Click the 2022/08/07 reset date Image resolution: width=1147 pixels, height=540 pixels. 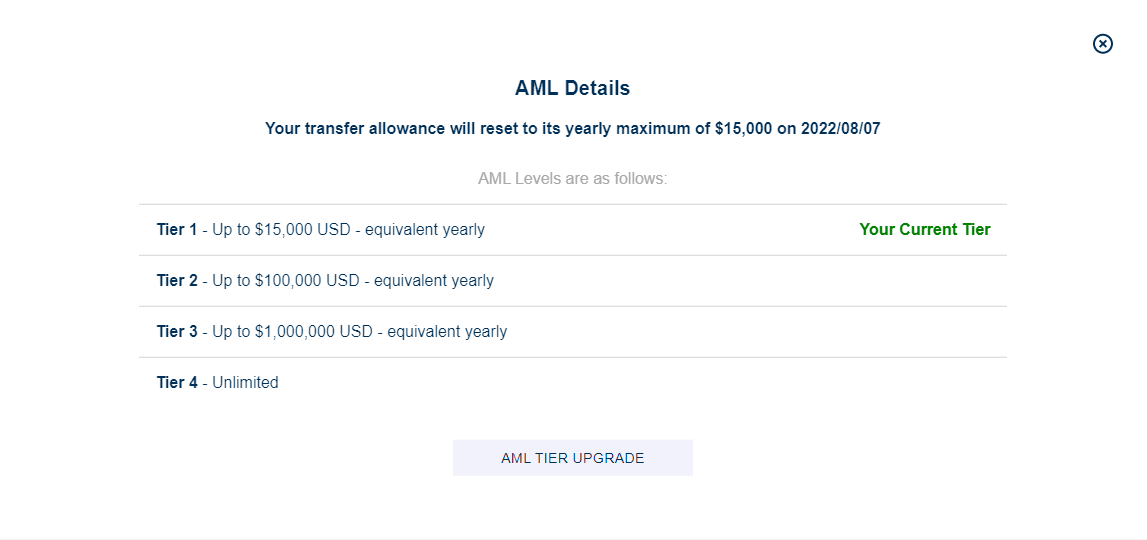[840, 129]
